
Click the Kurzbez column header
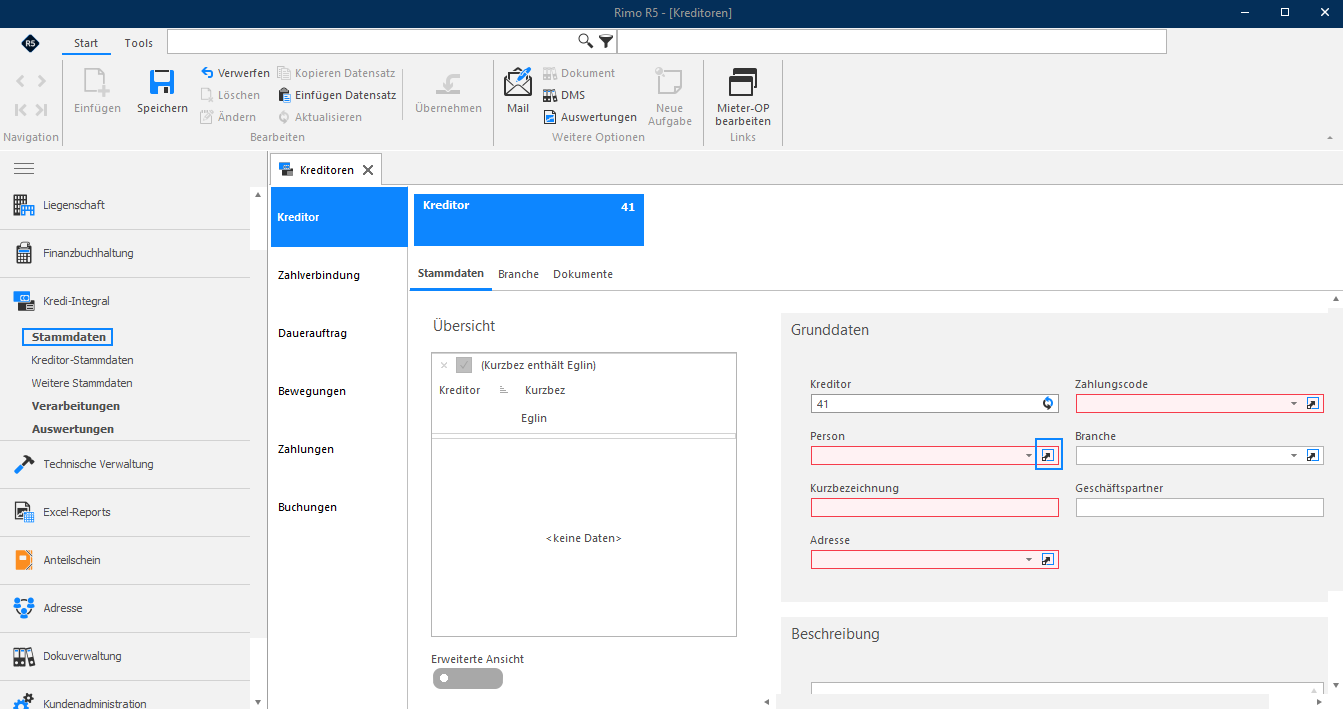[x=545, y=390]
